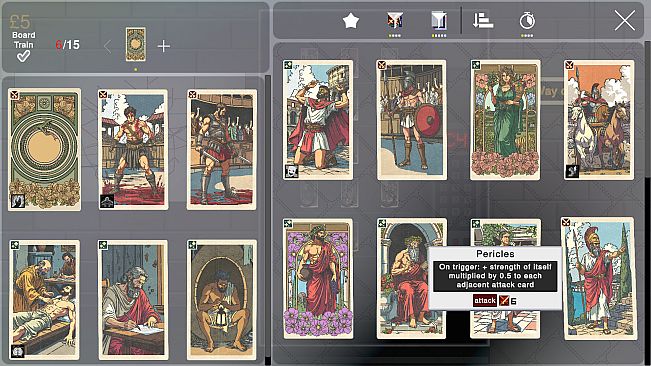
Task: Click ability icon on bloody gladiator card
Action: (107, 201)
